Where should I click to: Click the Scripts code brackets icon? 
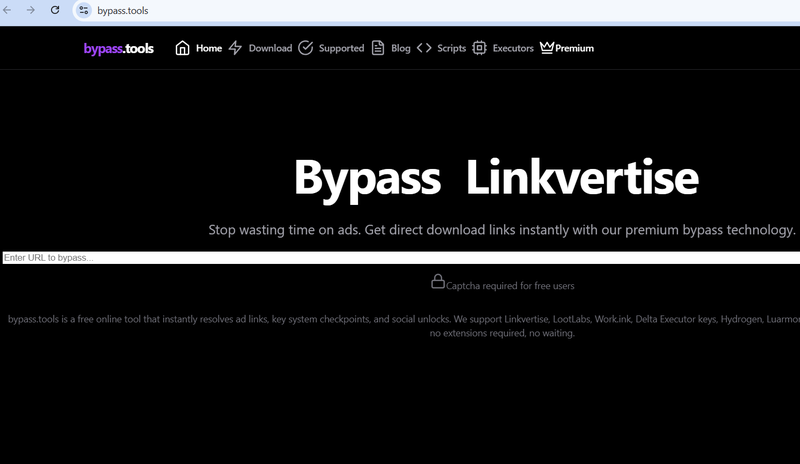tap(424, 48)
